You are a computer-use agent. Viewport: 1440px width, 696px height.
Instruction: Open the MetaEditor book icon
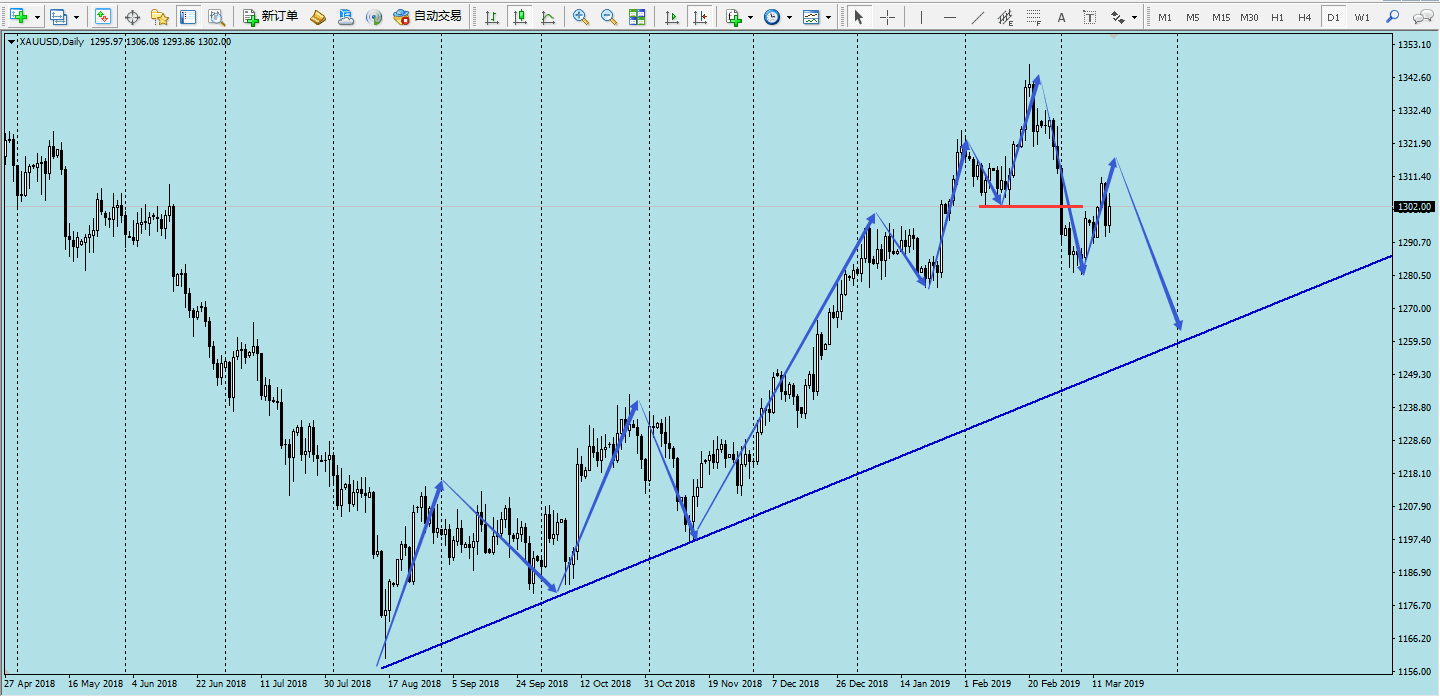point(318,17)
